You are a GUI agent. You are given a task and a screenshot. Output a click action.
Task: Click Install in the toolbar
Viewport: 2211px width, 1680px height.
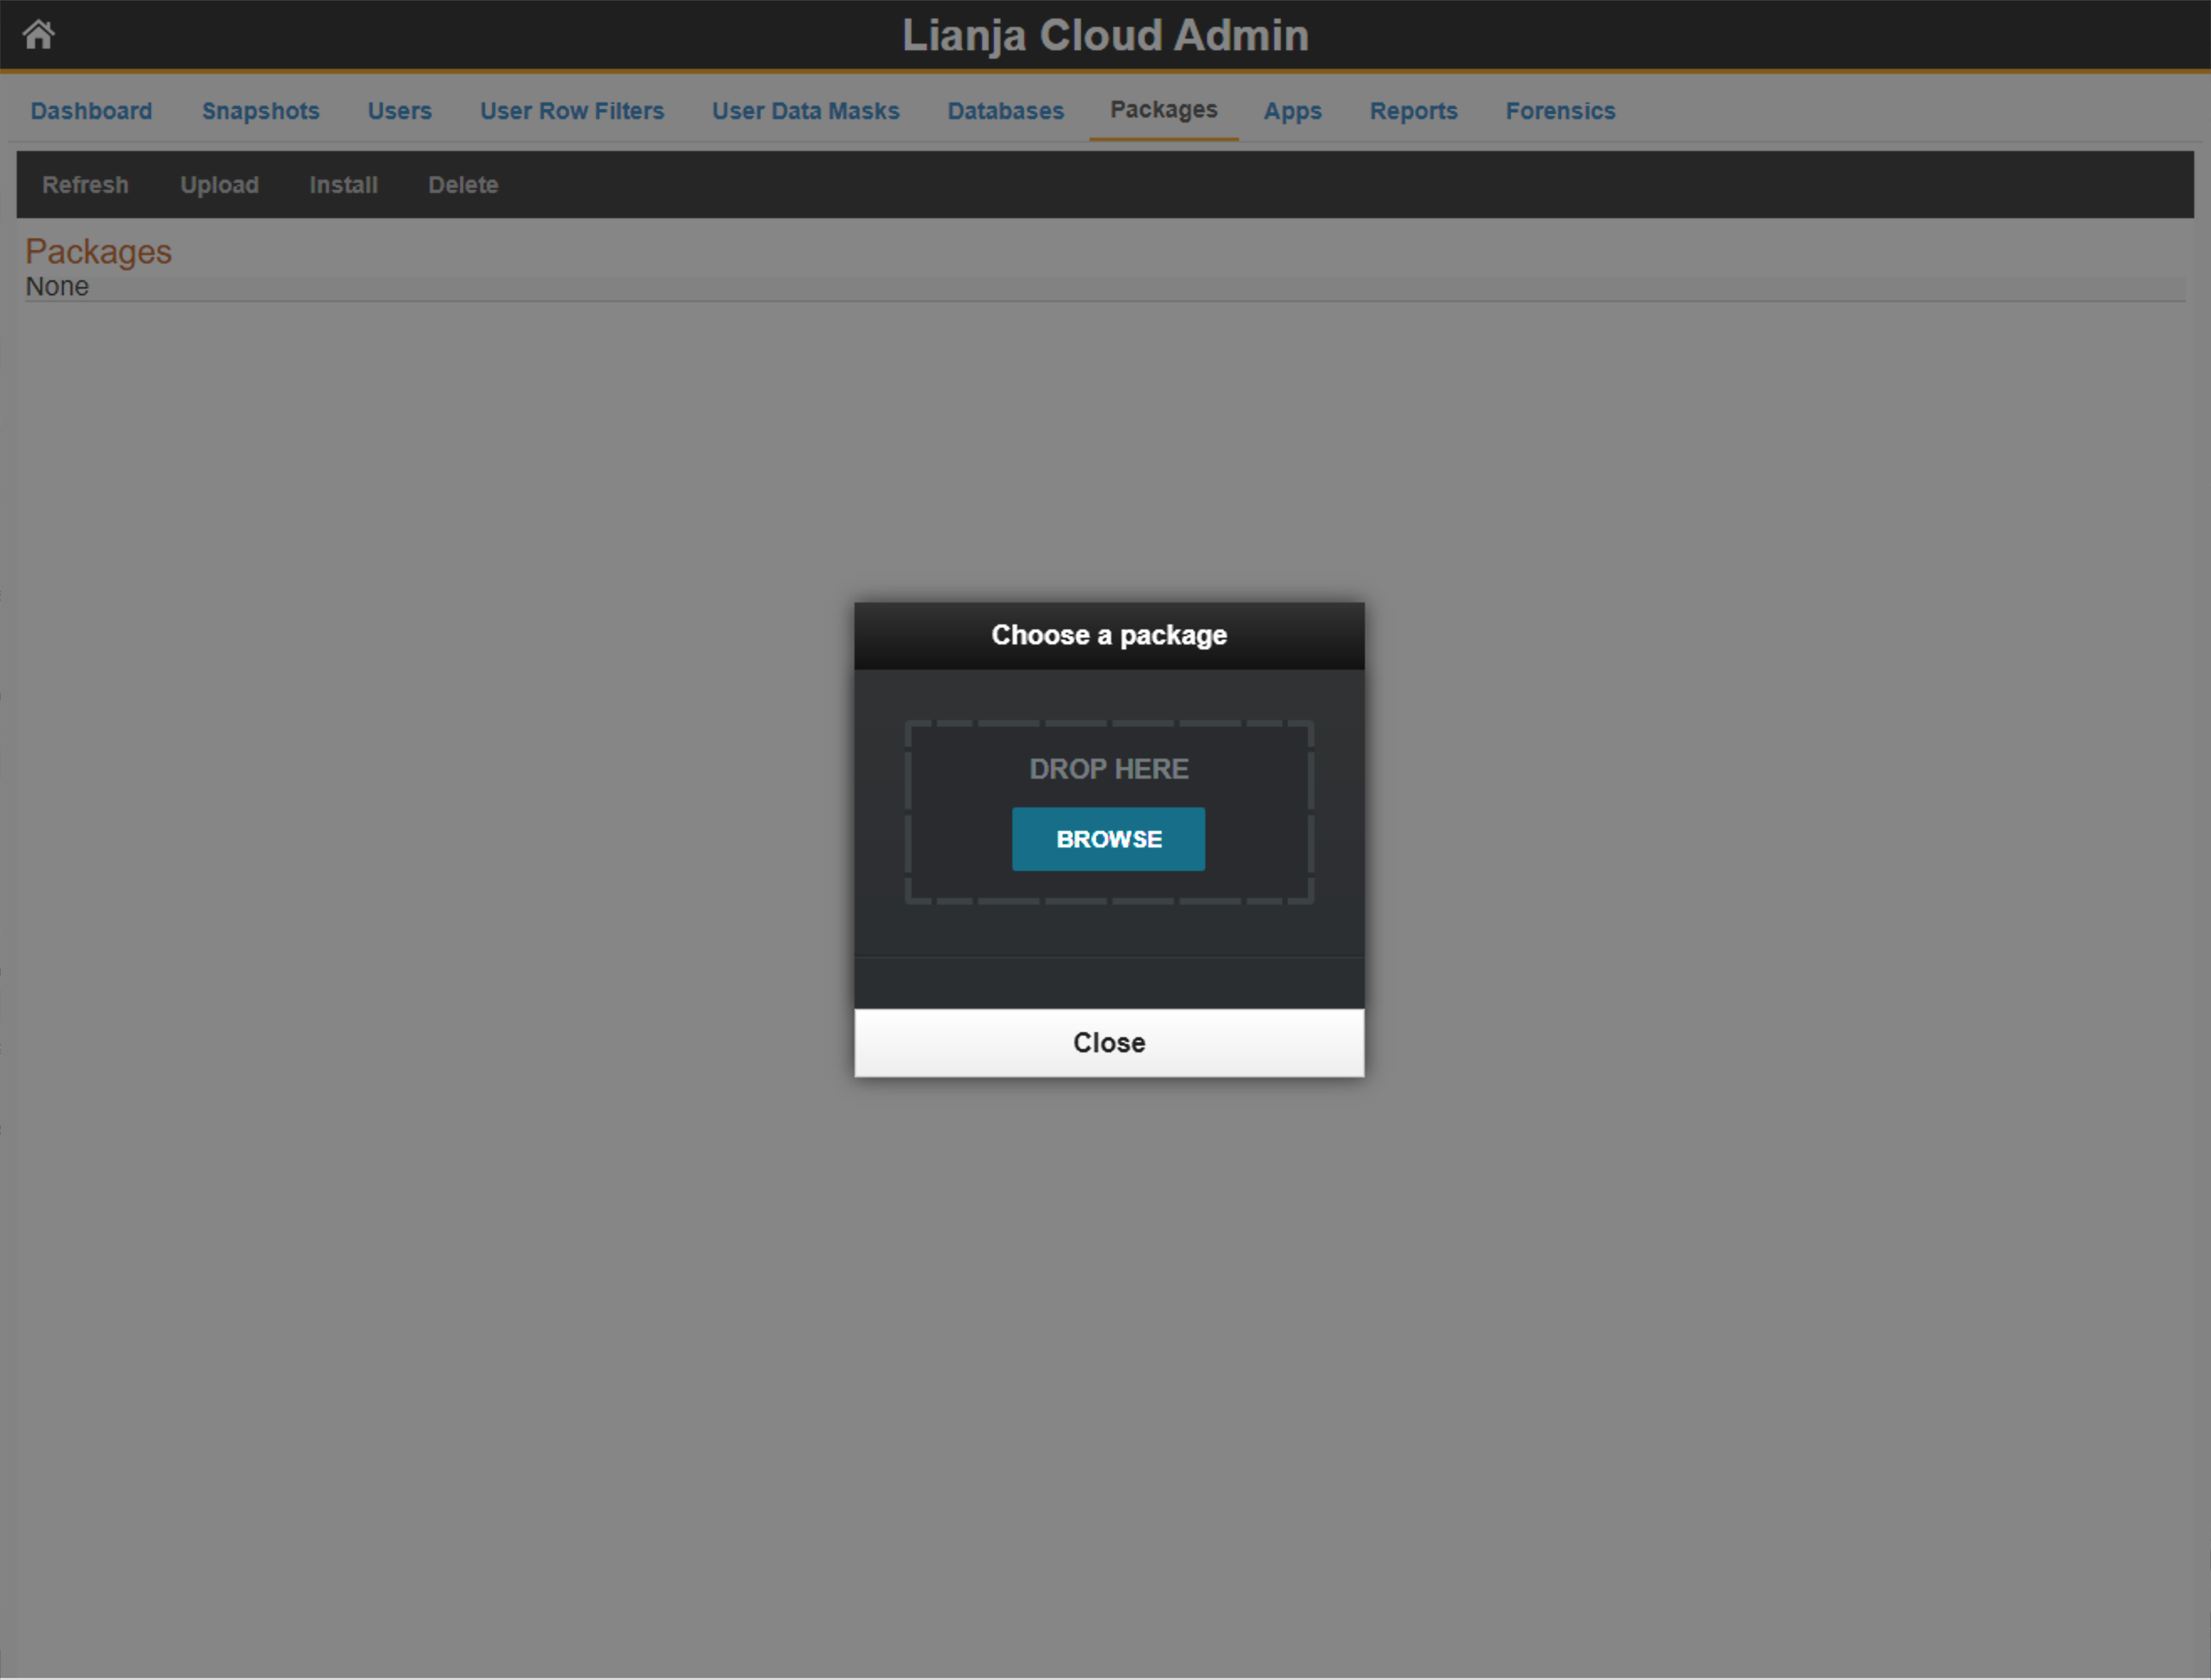343,185
